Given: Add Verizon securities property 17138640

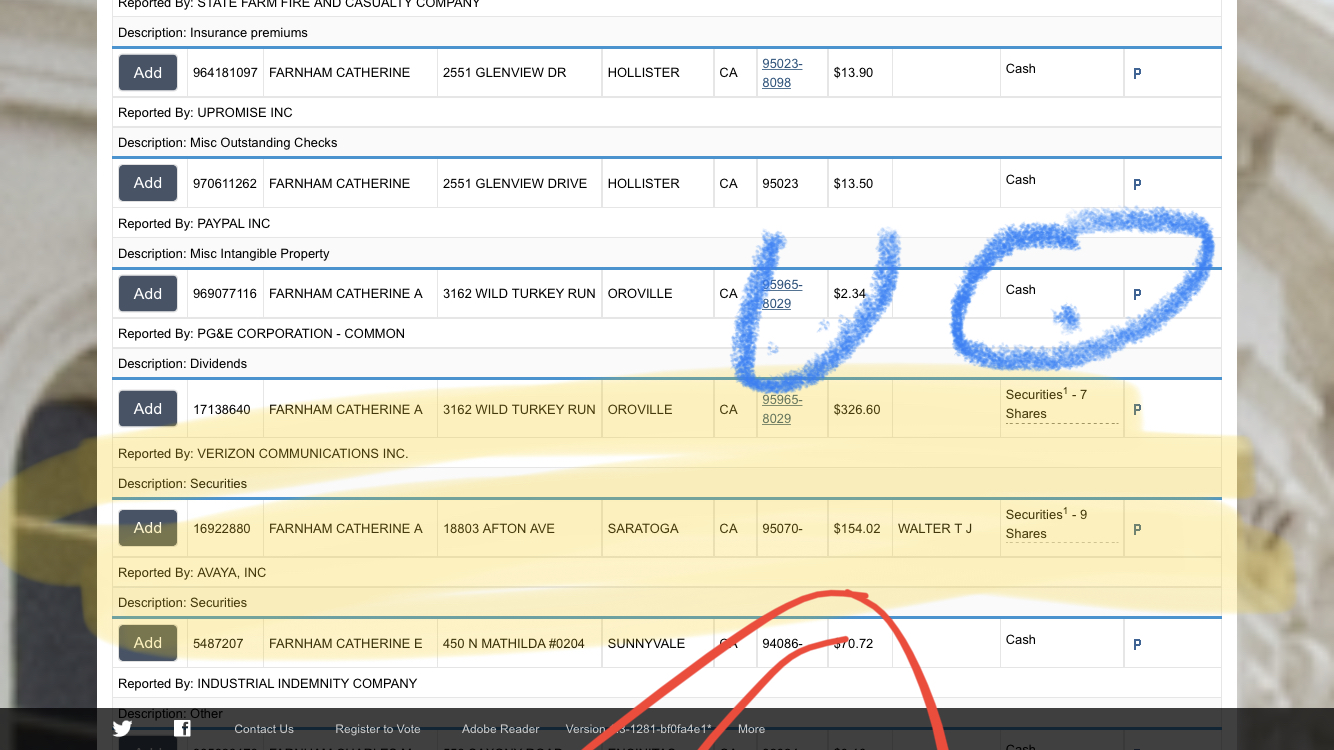Looking at the screenshot, I should click(x=148, y=409).
